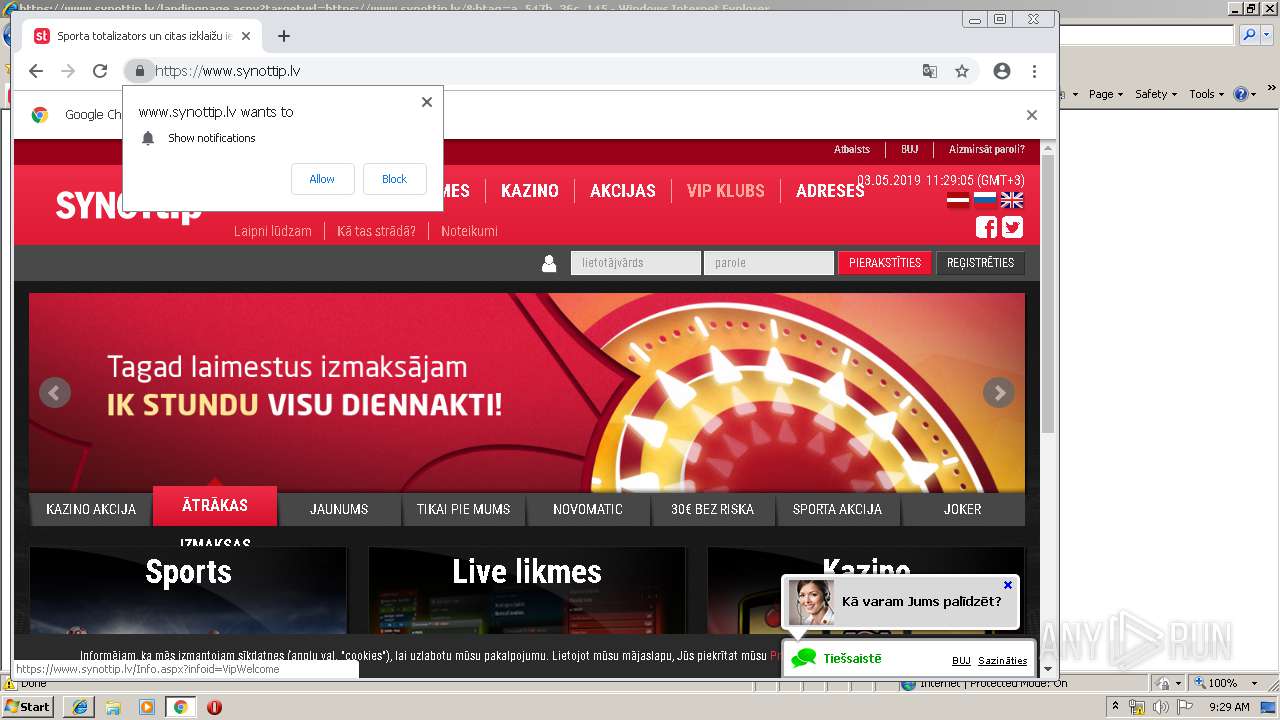
Task: Open the VIP KLUBS menu item
Action: point(726,191)
